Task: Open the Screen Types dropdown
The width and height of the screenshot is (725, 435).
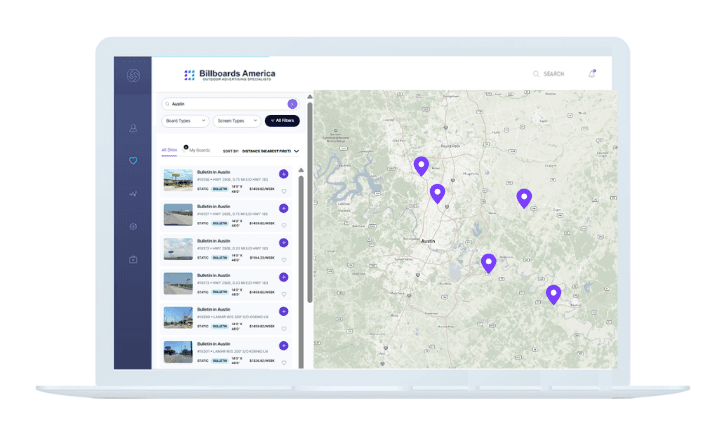Action: tap(236, 121)
